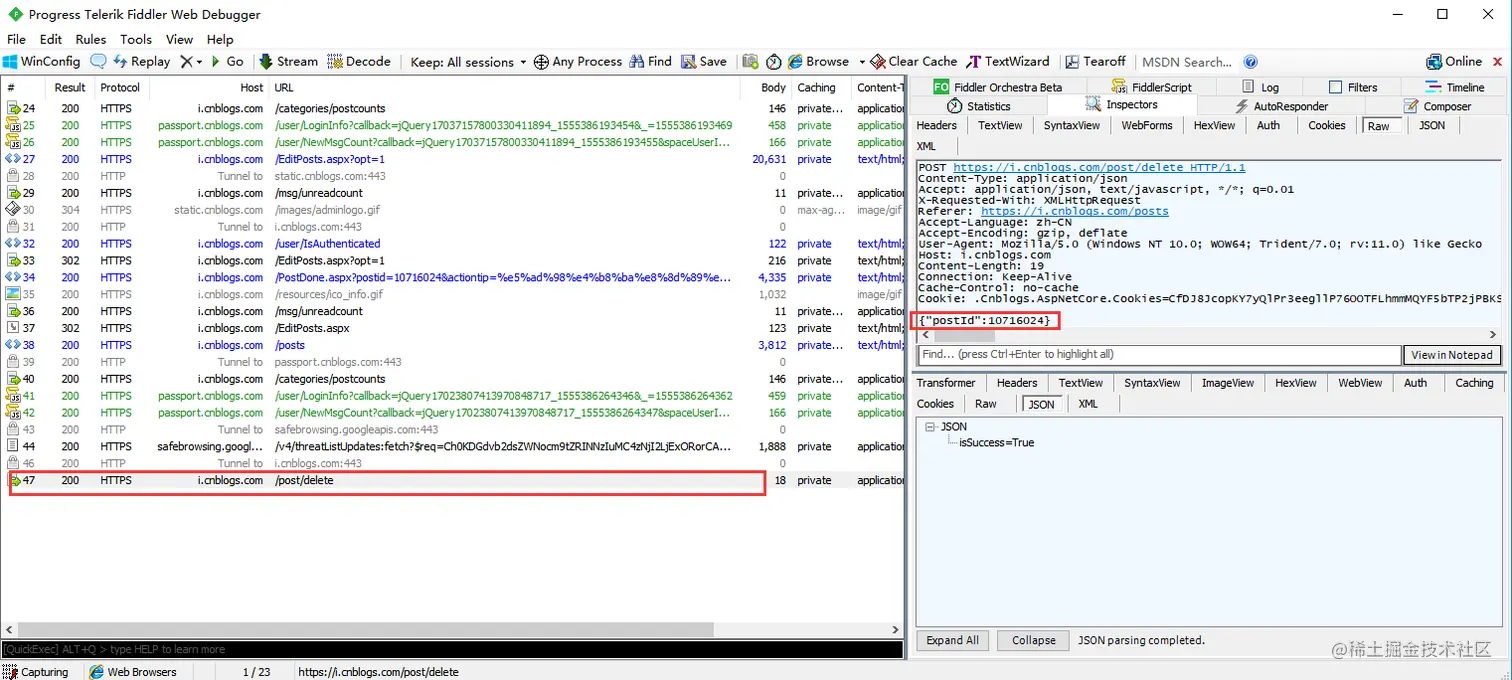Collapse the JSON tree node
1512x680 pixels.
(x=930, y=426)
